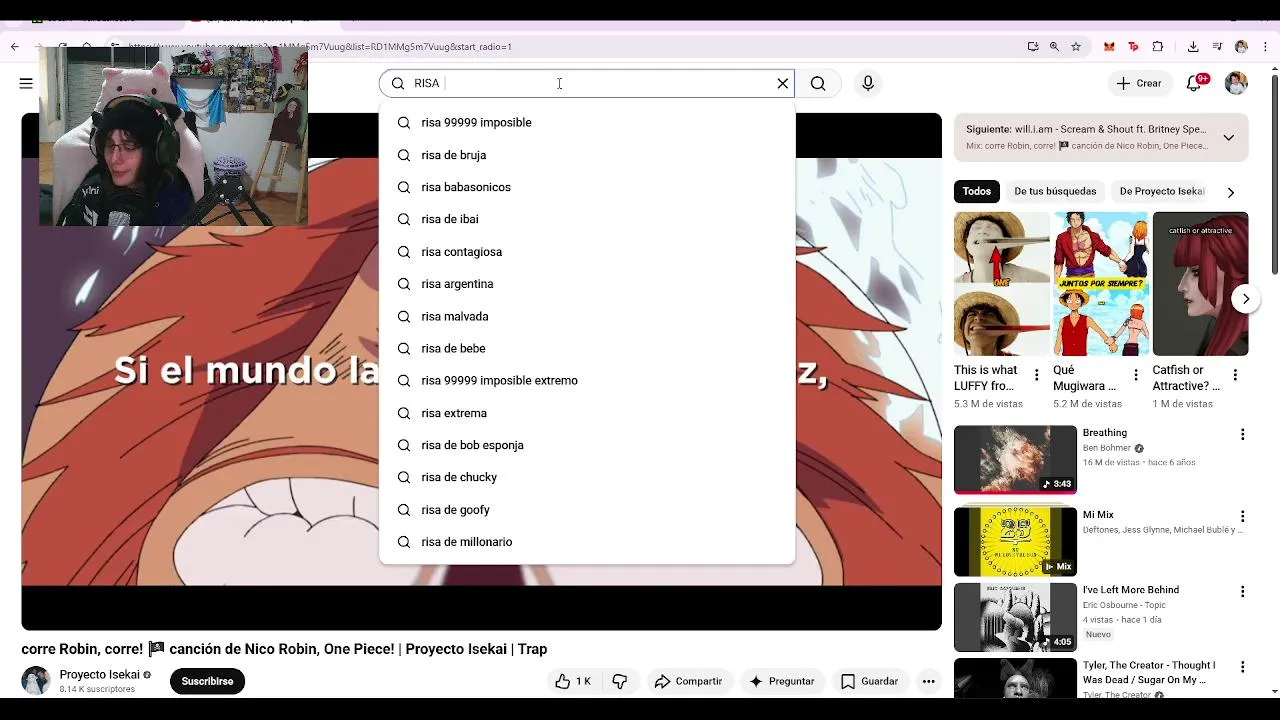Select the "risa de goofy" suggestion
This screenshot has height=720, width=1280.
coord(587,510)
